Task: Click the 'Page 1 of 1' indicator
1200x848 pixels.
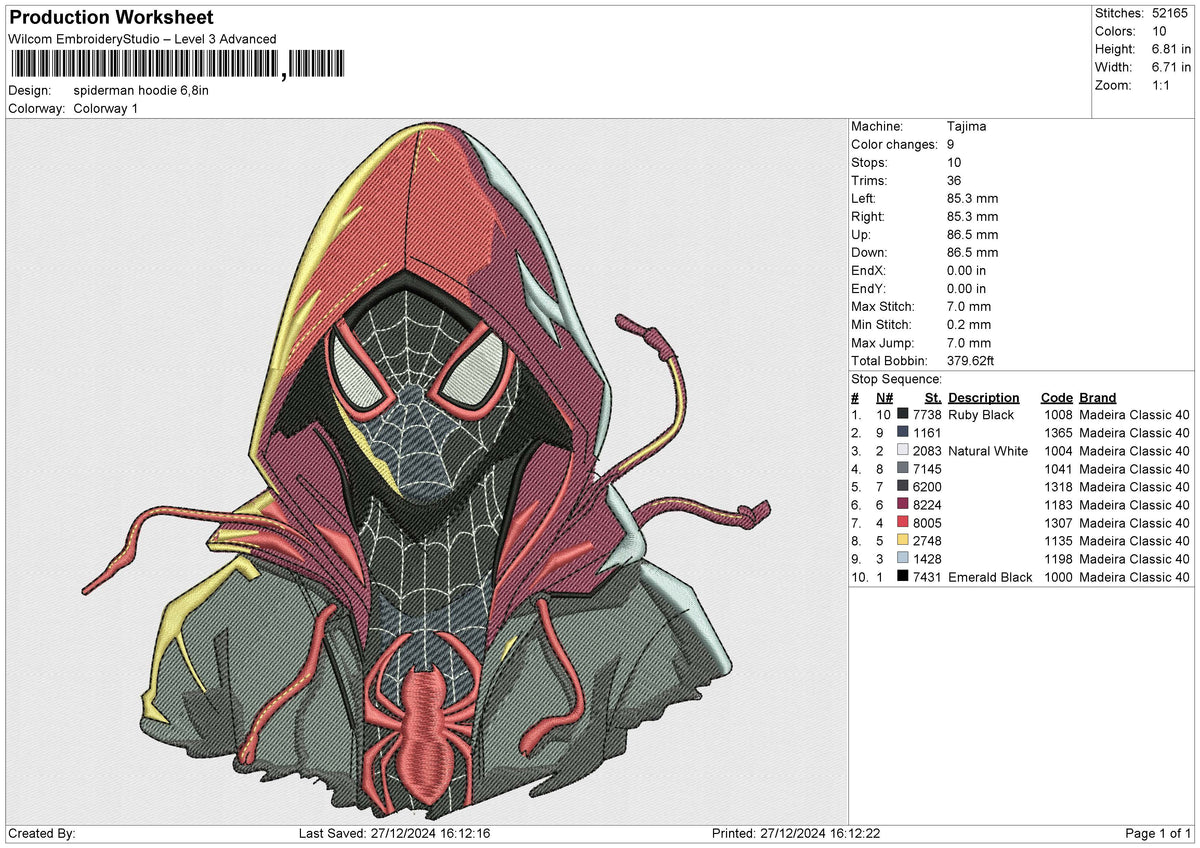Action: point(1158,834)
